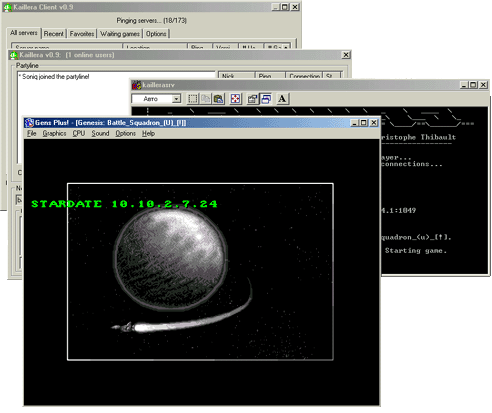This screenshot has width=492, height=413.
Task: Open Properties icon in kaillerasrv console toolbar
Action: [252, 99]
